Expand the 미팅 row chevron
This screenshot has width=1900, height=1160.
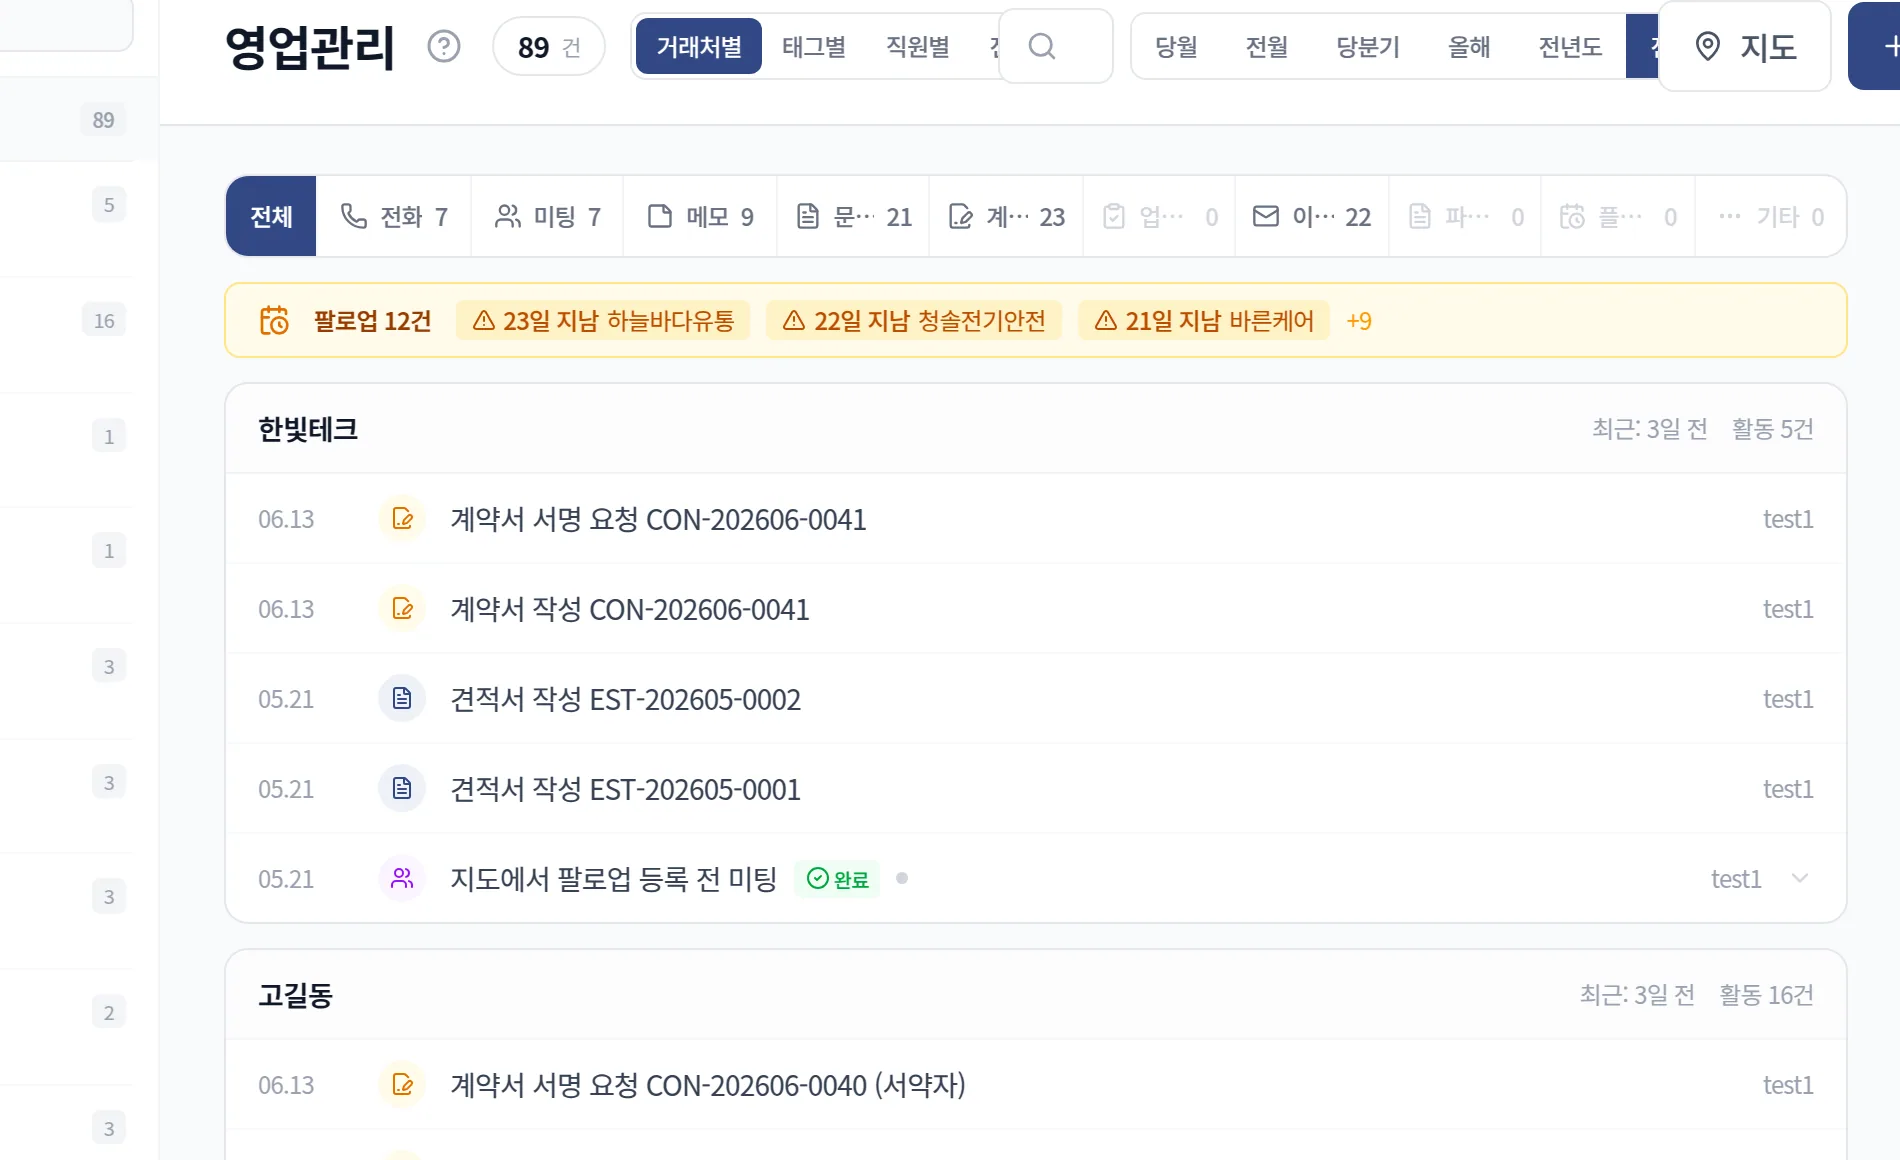point(1800,878)
